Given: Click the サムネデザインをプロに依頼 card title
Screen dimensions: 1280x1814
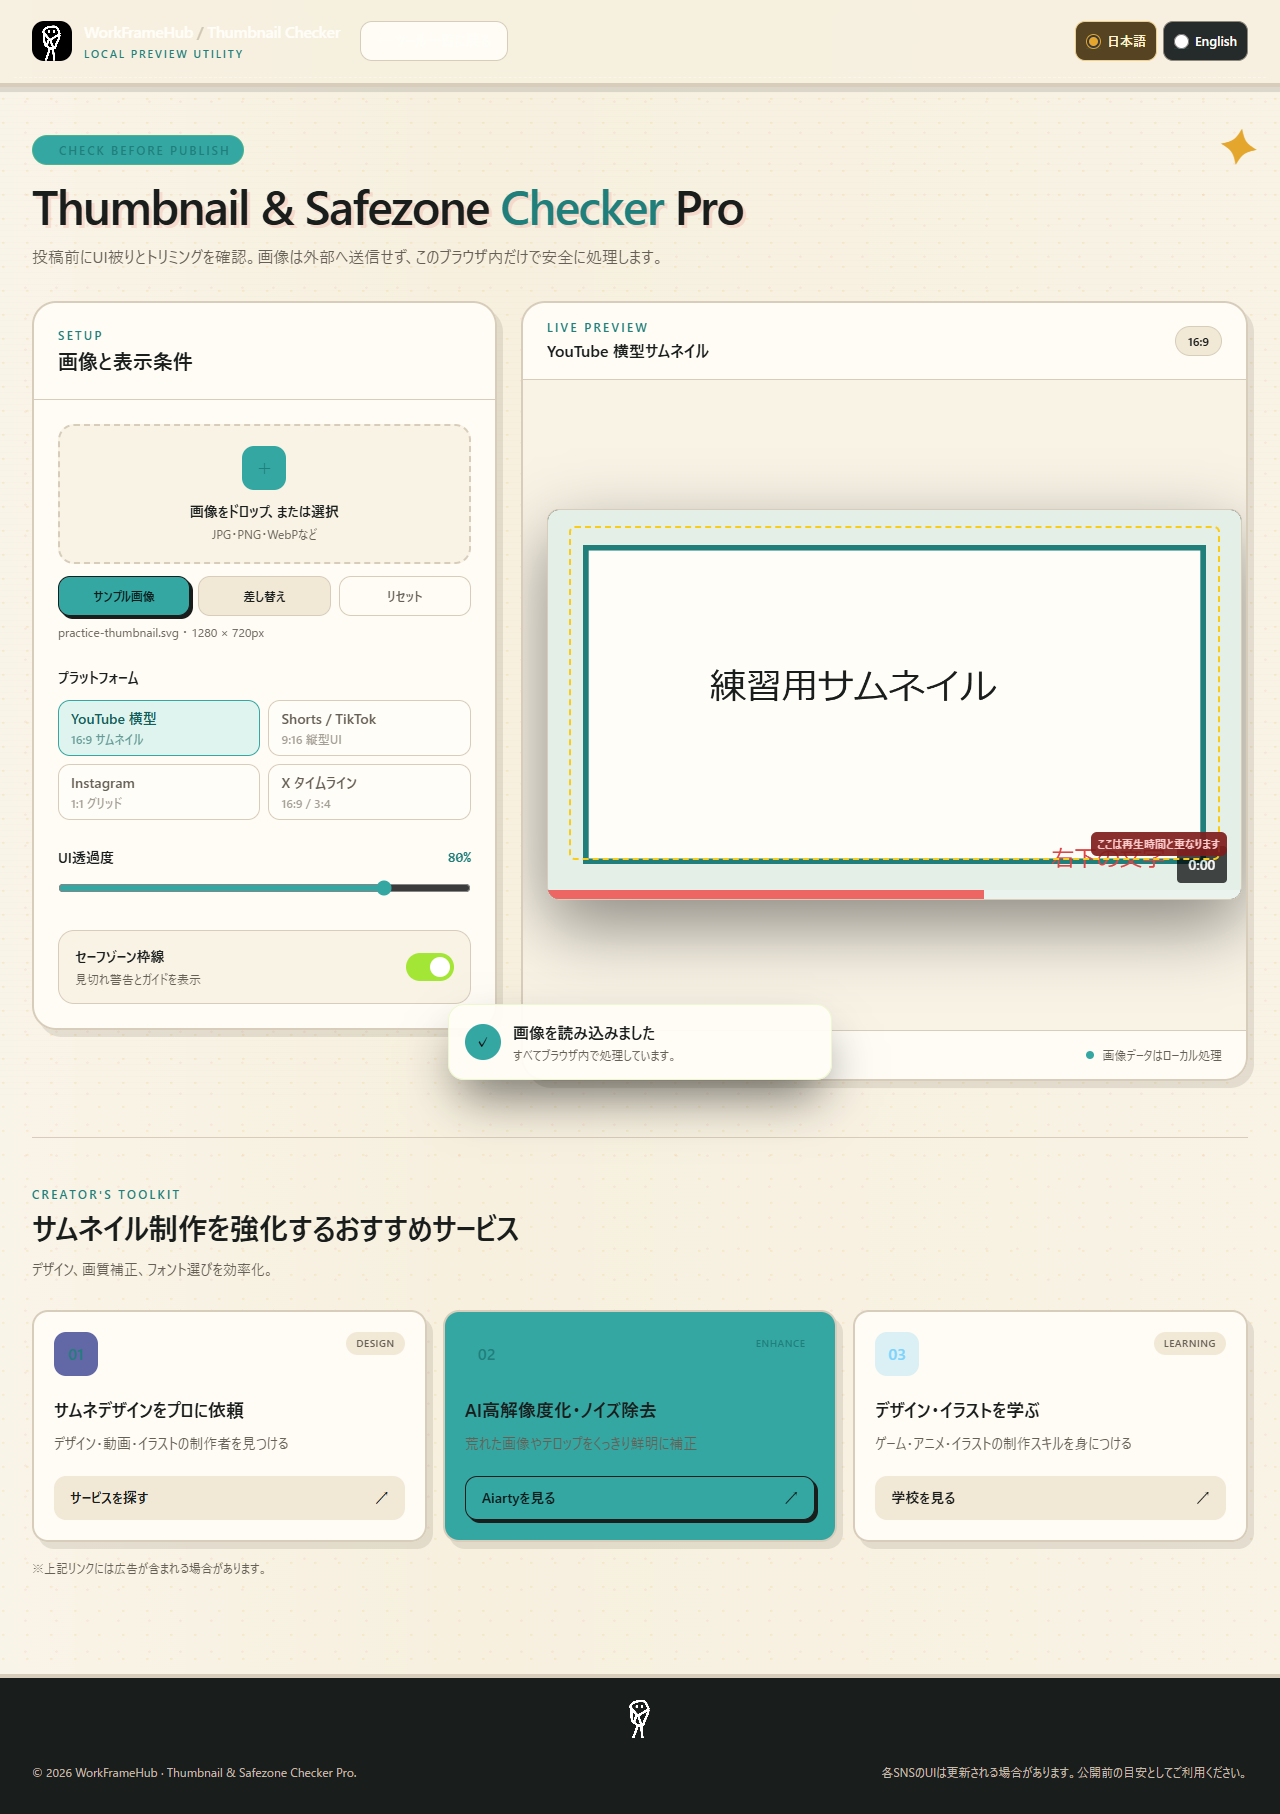Looking at the screenshot, I should [x=149, y=1410].
